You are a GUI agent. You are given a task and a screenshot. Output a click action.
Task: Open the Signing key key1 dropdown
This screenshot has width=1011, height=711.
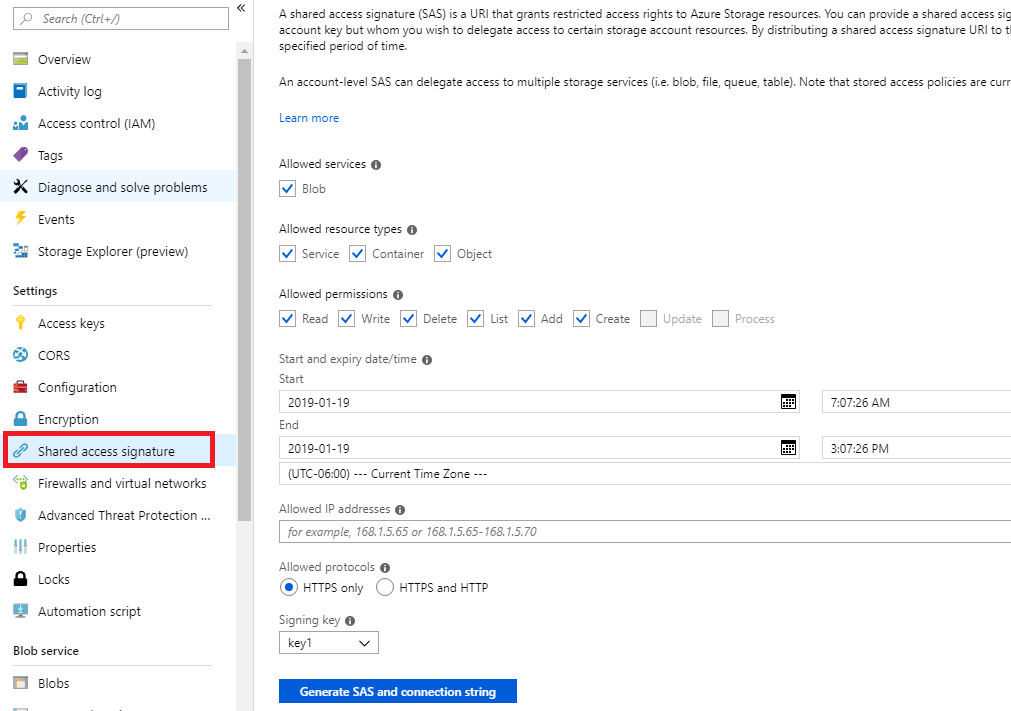[329, 643]
